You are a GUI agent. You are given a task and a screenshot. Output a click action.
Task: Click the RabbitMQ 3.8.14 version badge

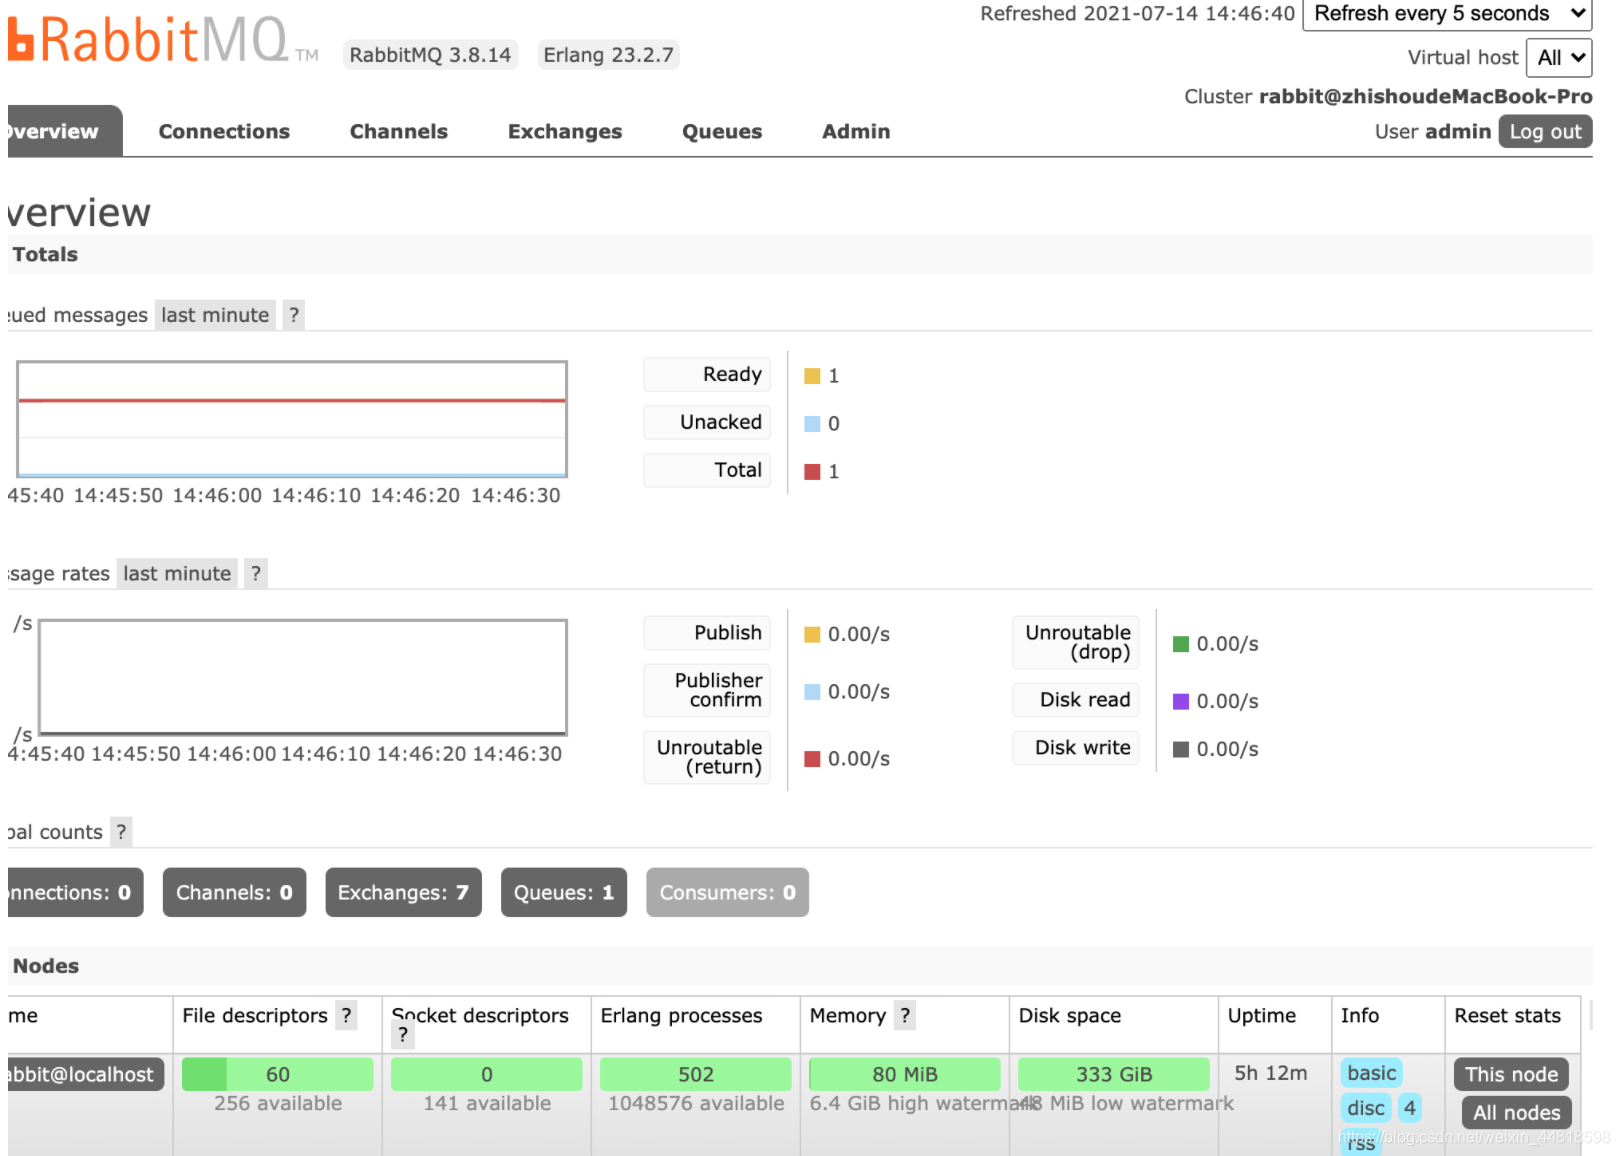coord(430,55)
